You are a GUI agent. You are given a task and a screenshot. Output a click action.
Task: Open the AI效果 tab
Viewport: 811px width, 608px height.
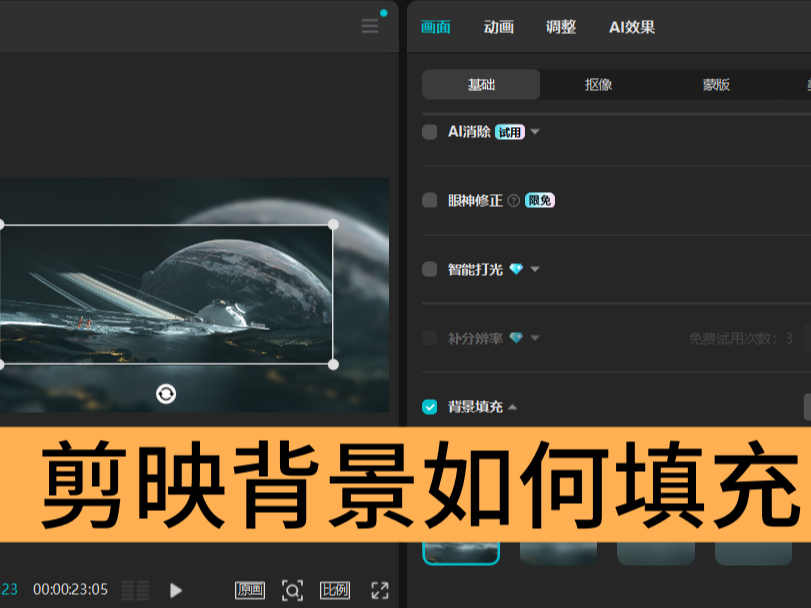pyautogui.click(x=632, y=27)
